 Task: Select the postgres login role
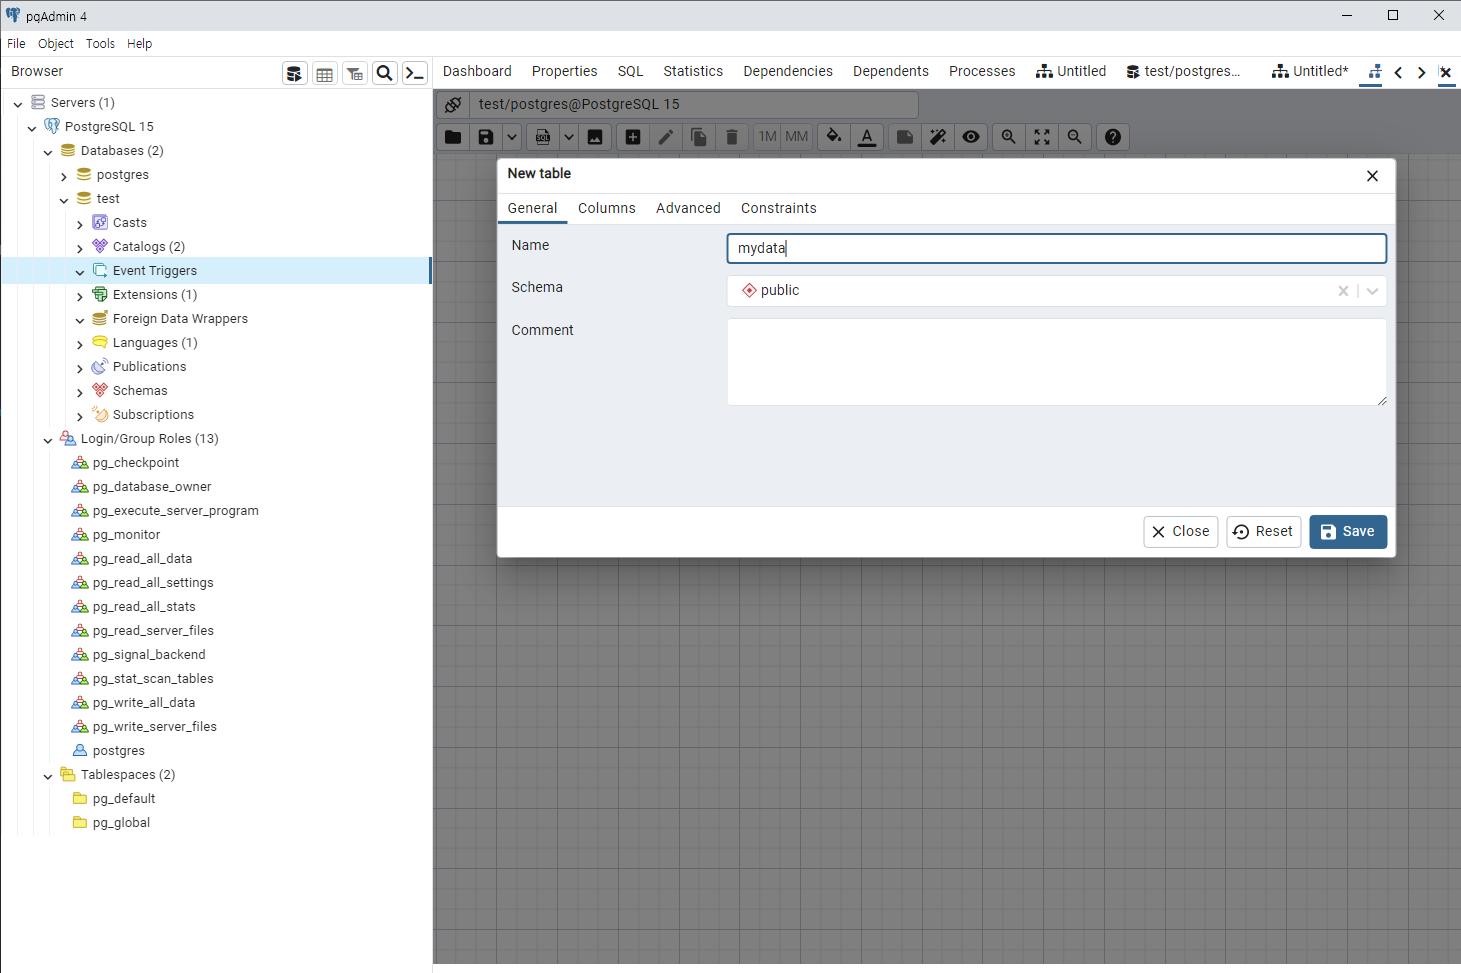pos(118,751)
